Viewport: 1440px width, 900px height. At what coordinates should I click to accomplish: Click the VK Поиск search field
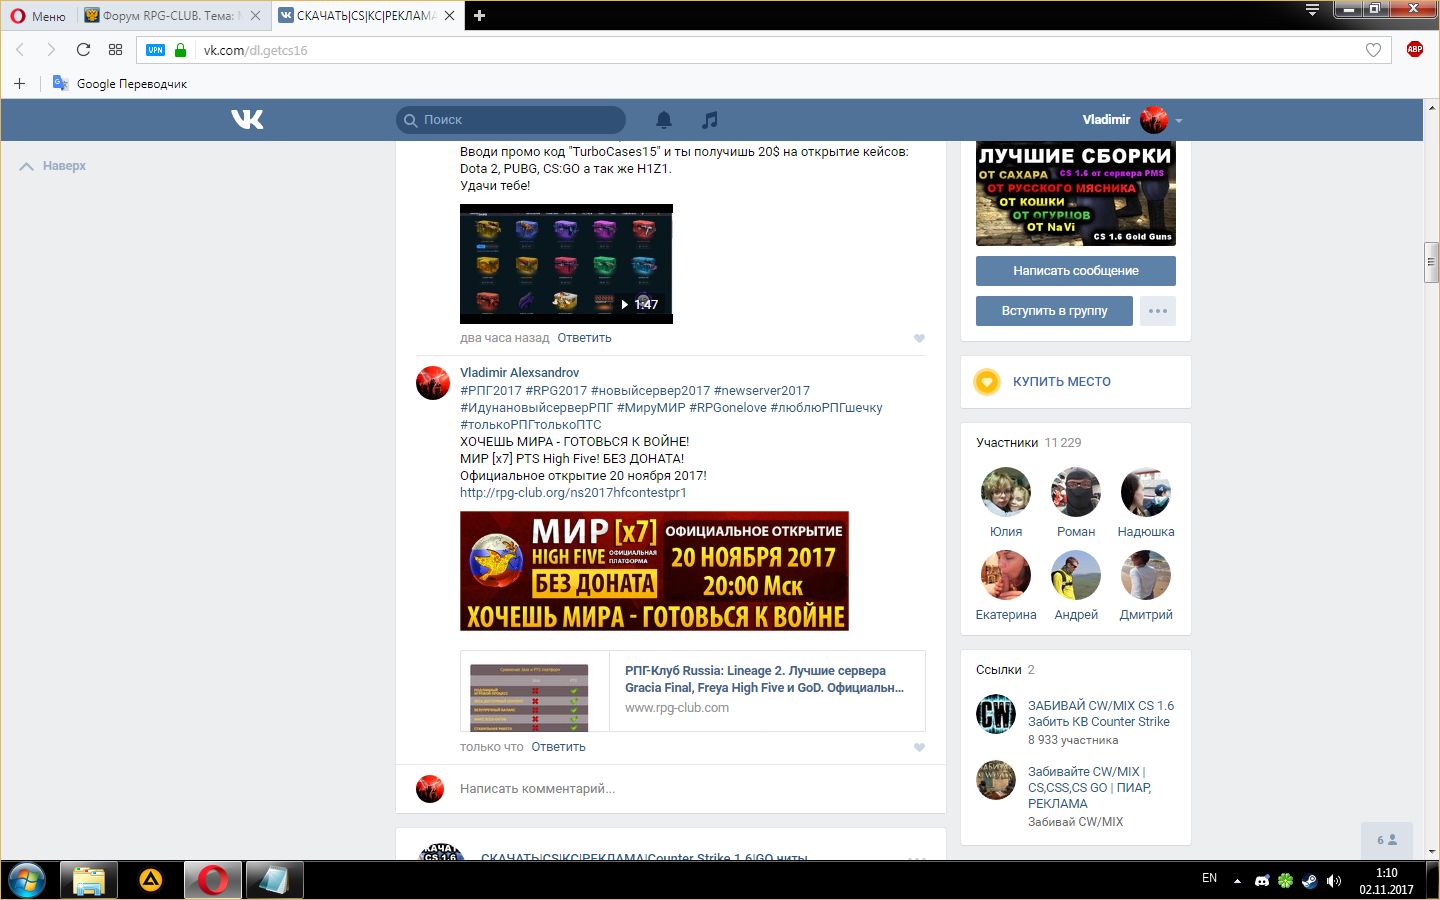[511, 120]
